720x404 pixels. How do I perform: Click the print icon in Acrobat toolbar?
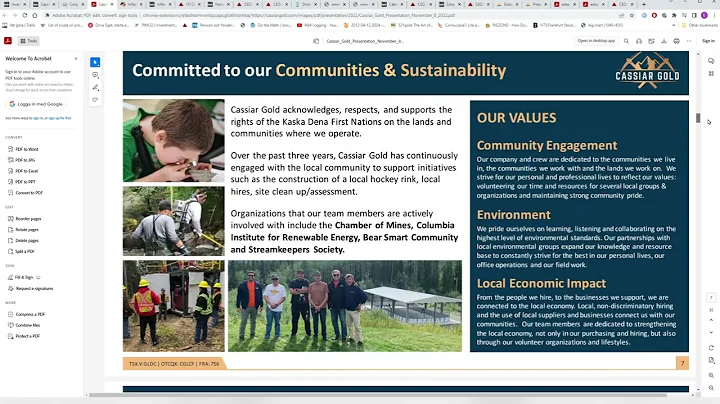click(676, 41)
